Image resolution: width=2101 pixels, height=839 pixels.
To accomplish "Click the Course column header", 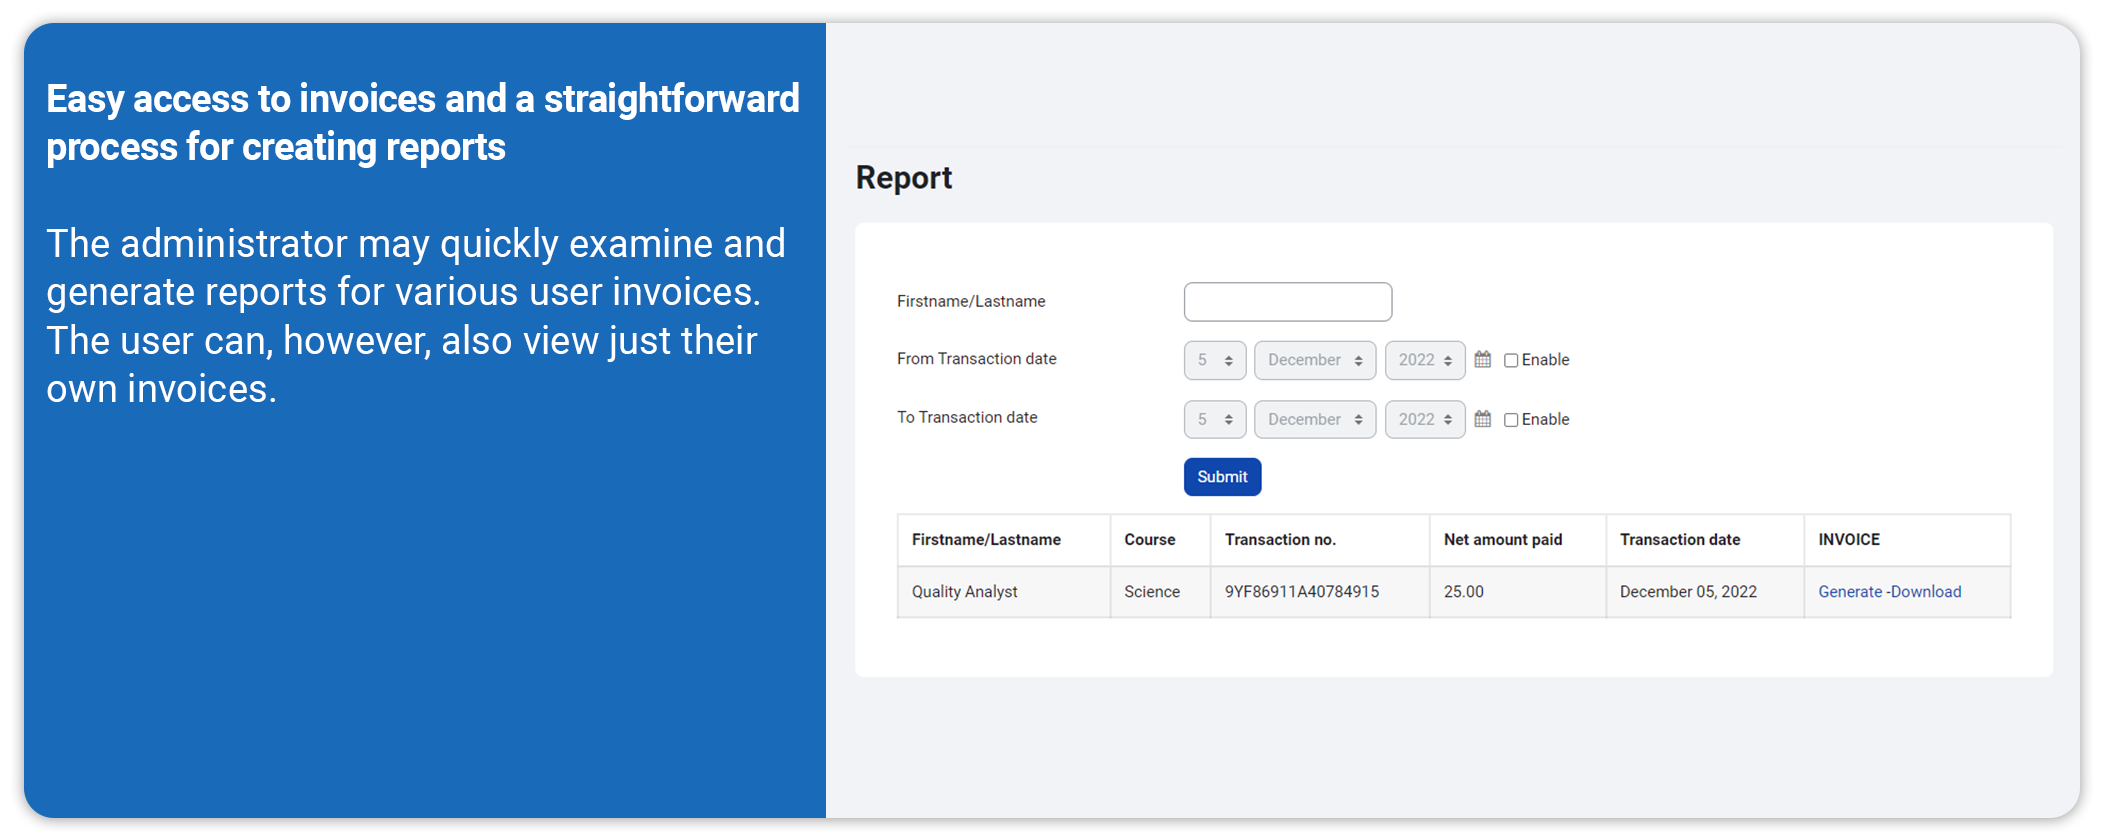I will (1149, 540).
